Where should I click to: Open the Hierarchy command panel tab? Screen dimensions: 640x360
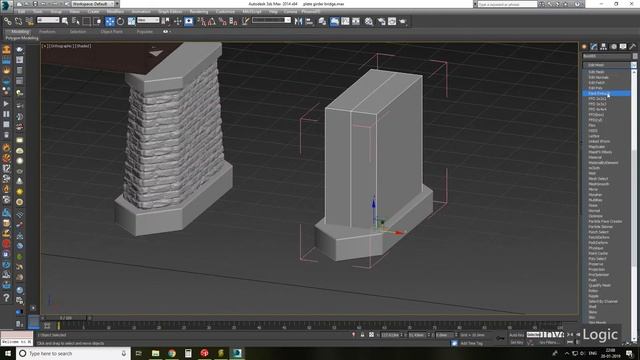tap(604, 47)
